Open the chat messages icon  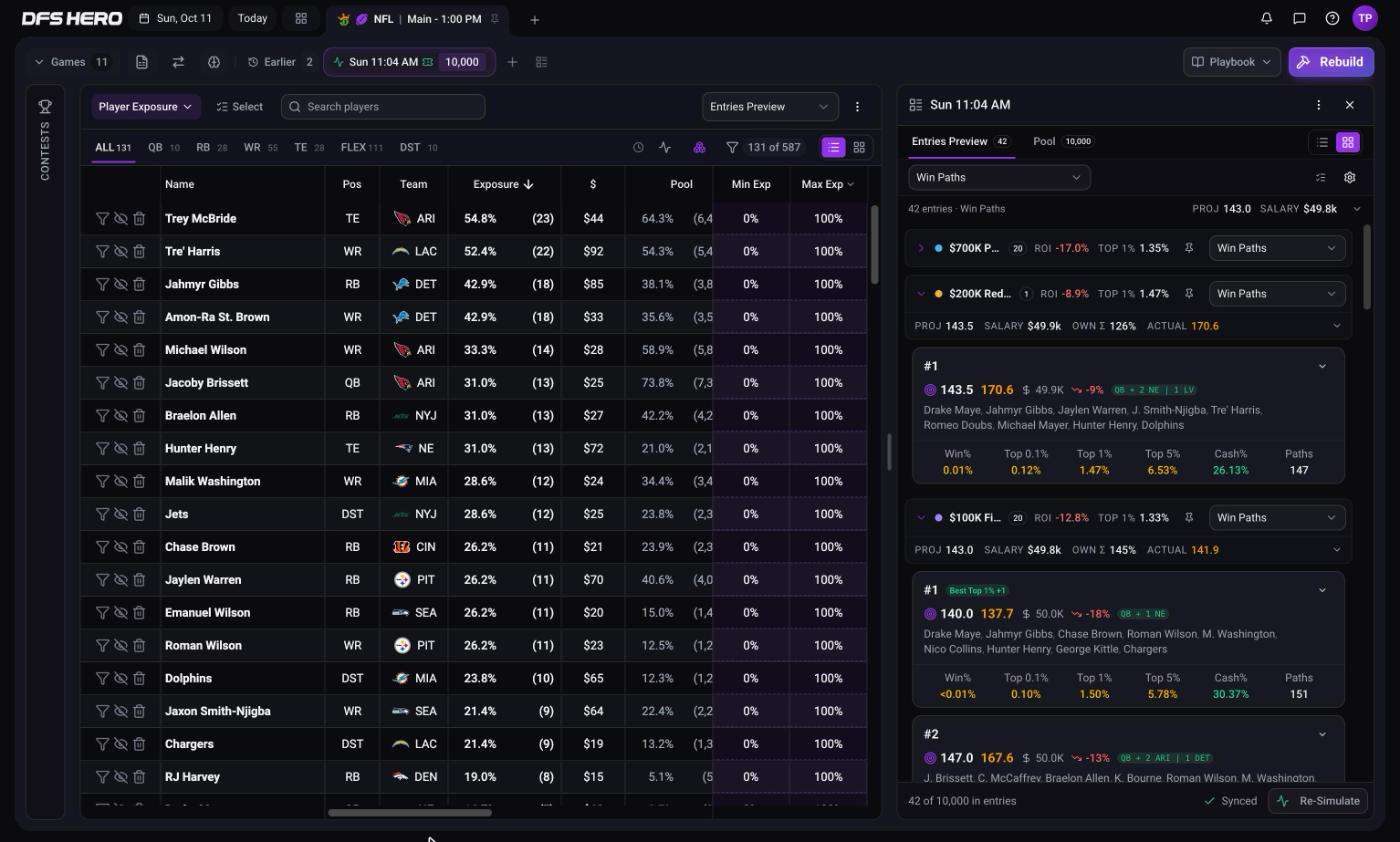point(1299,18)
